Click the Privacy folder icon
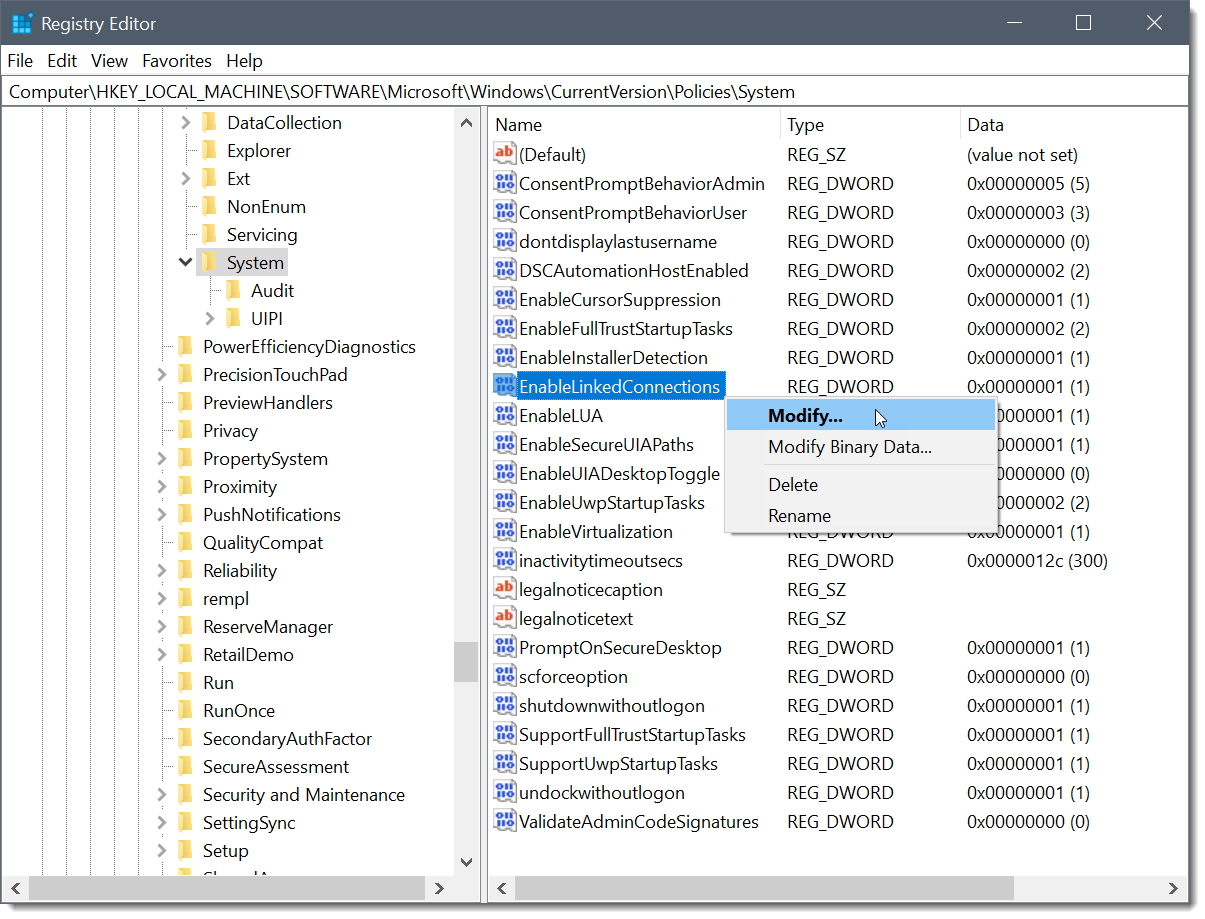The width and height of the screenshot is (1205, 919). [185, 430]
